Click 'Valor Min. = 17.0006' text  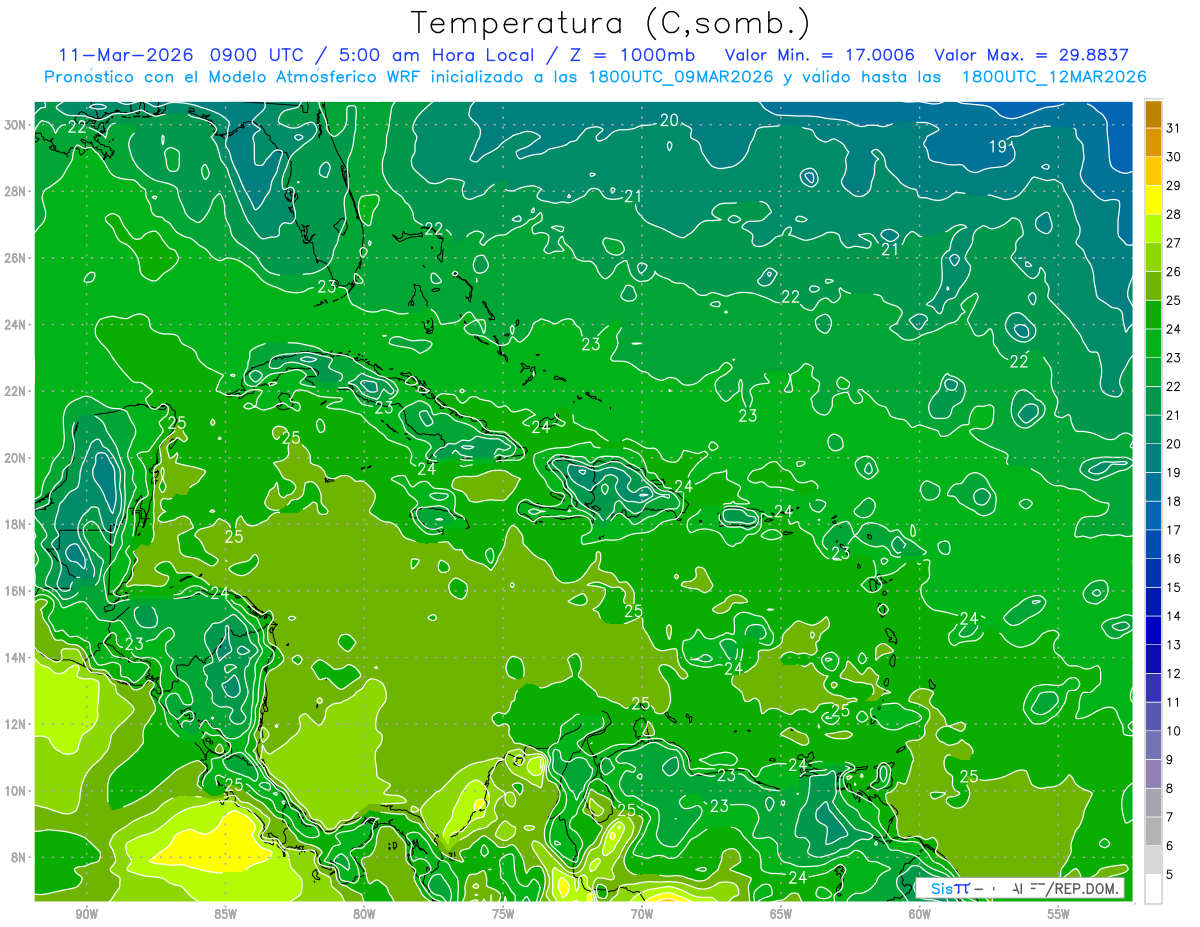820,55
